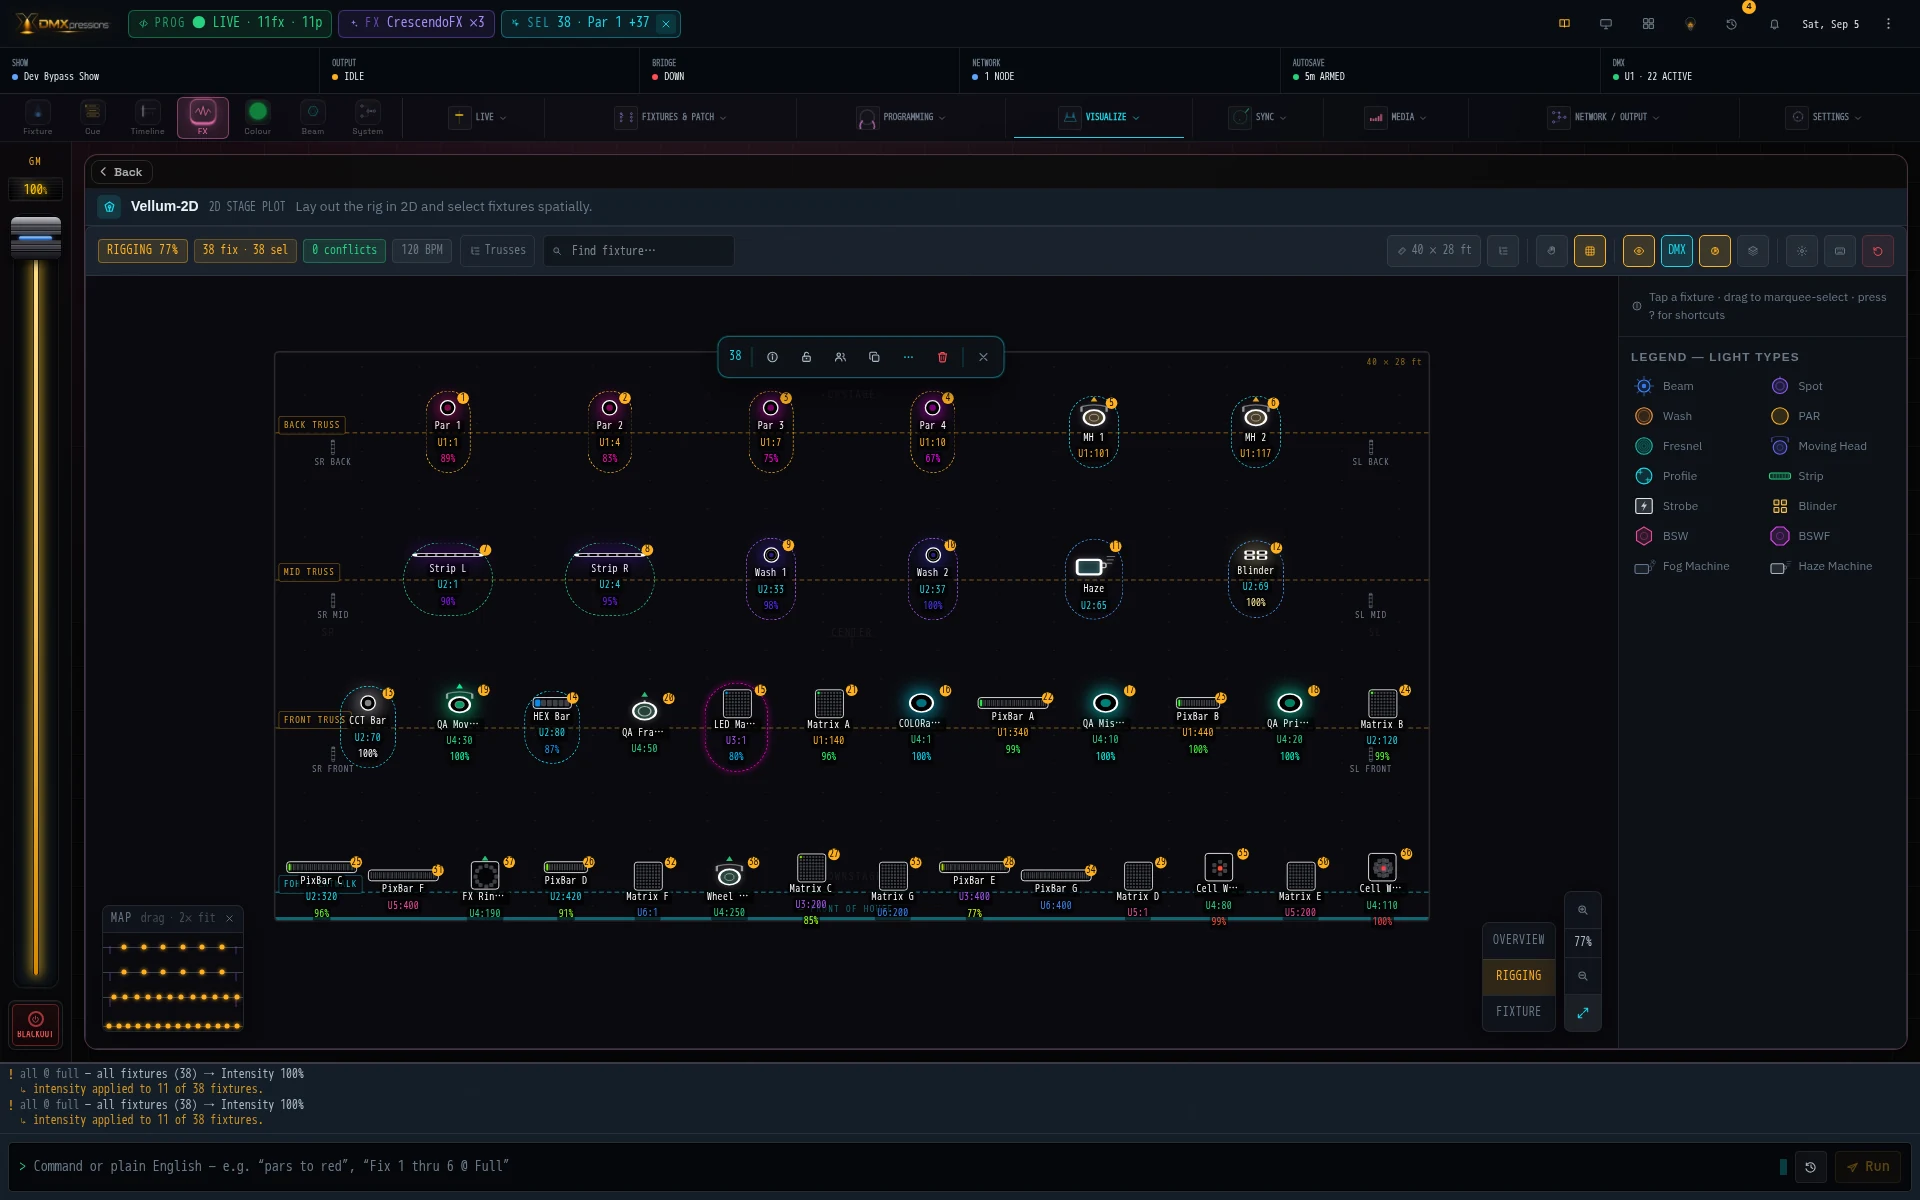Toggle the Trusses filter chip
Viewport: 1920px width, 1200px height.
pos(498,250)
